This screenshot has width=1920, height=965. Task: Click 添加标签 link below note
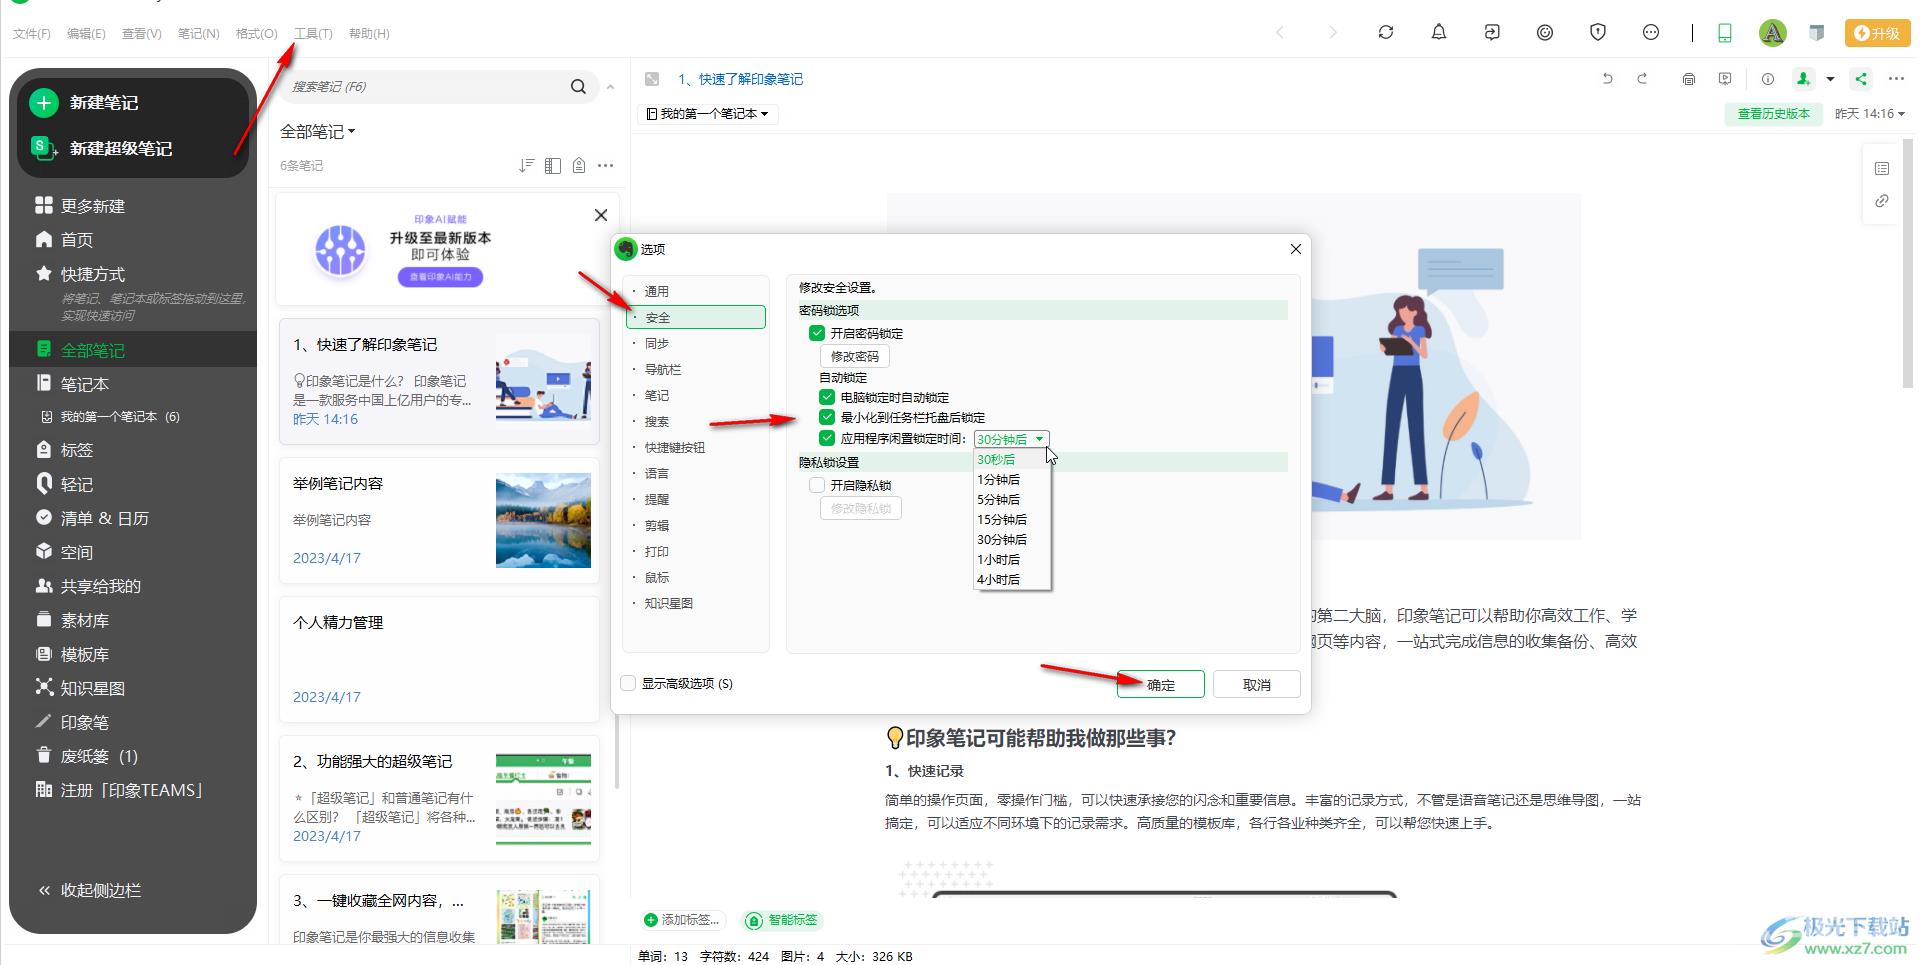(x=681, y=919)
